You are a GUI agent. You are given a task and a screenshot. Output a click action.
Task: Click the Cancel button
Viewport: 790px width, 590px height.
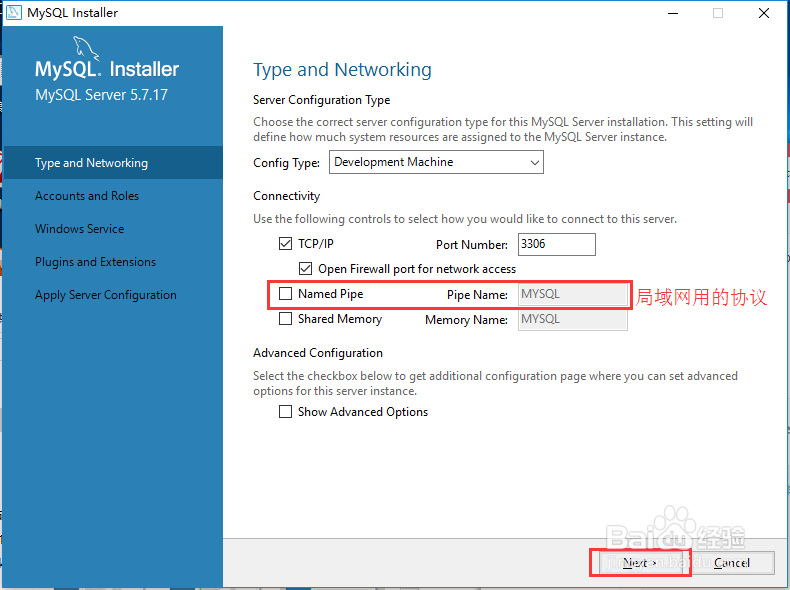coord(732,563)
